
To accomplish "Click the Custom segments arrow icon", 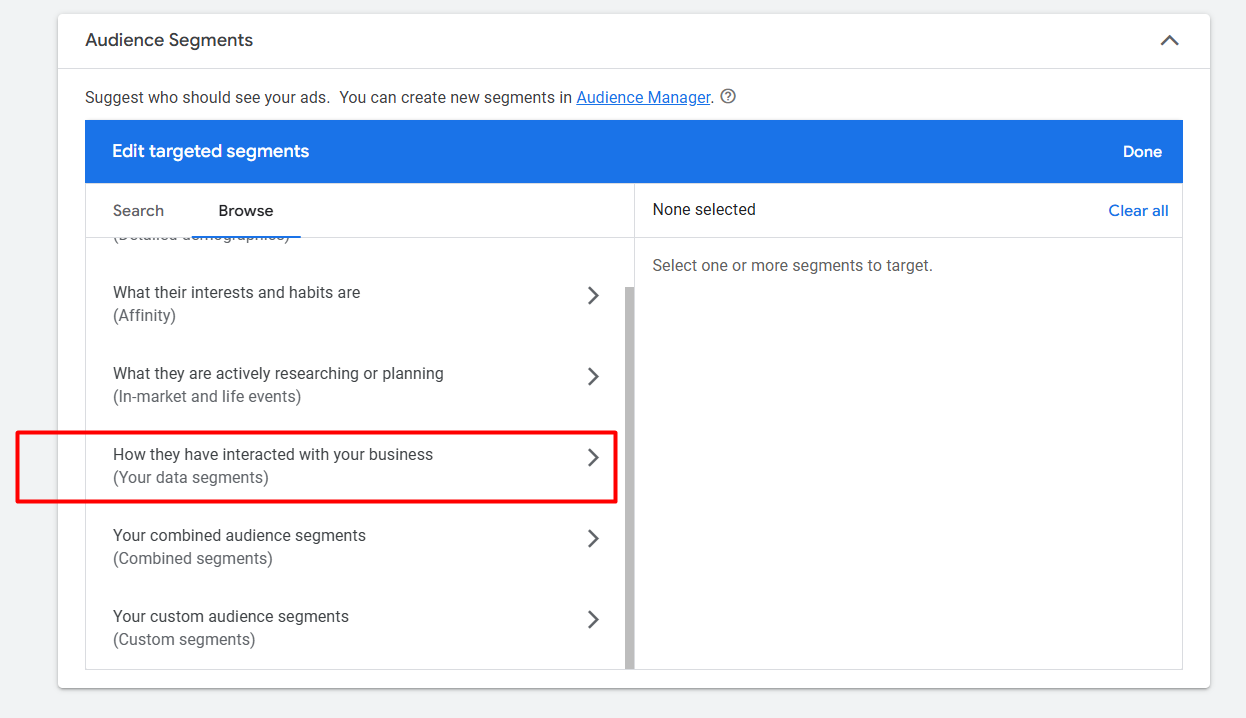I will pos(593,619).
